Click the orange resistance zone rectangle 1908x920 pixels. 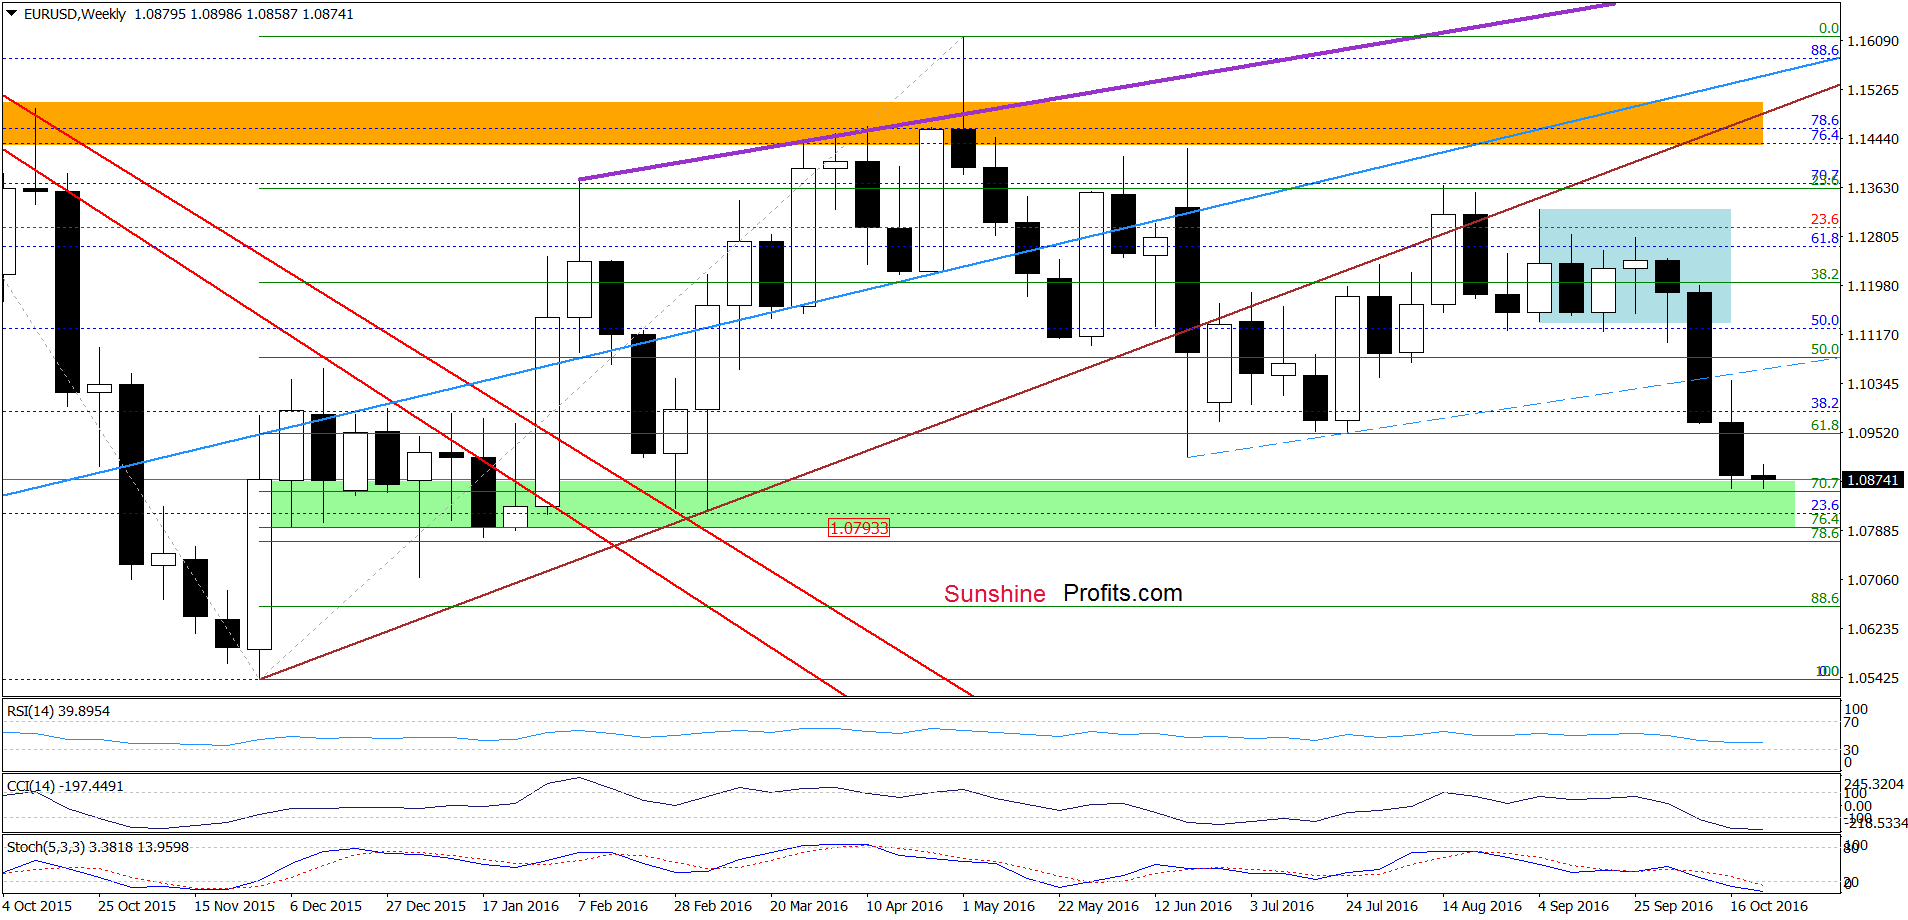coord(882,123)
